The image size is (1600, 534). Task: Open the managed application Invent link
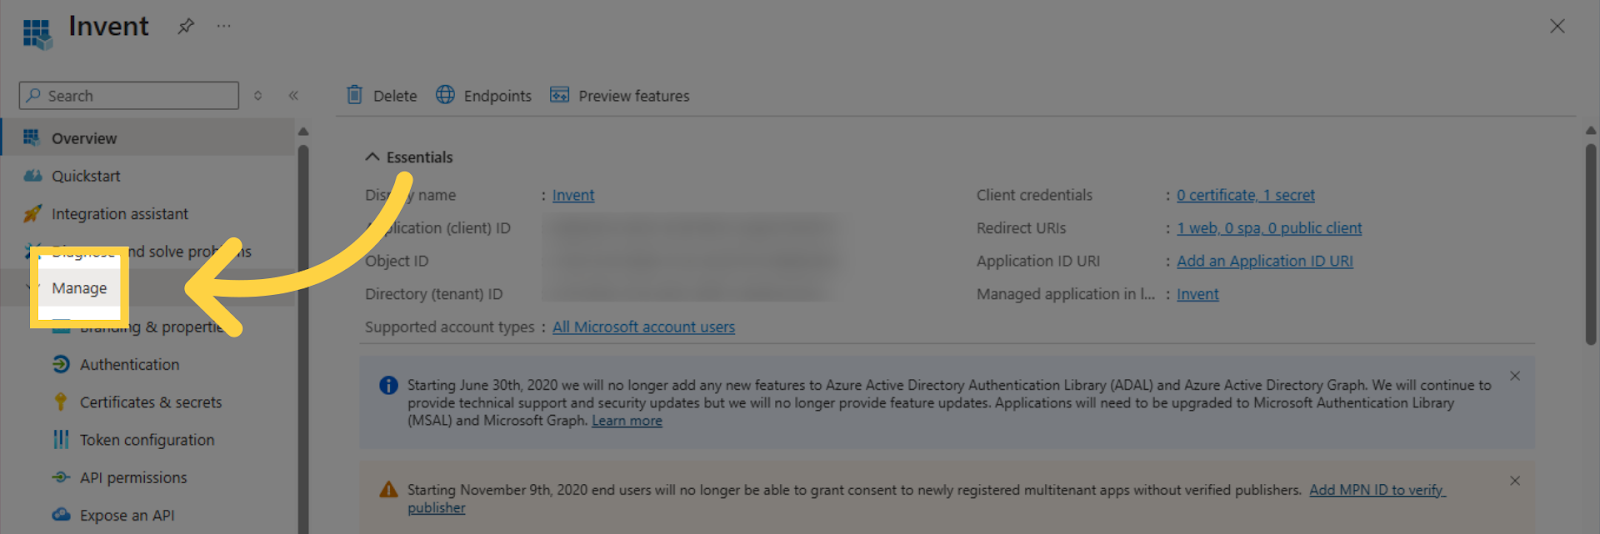[1198, 294]
